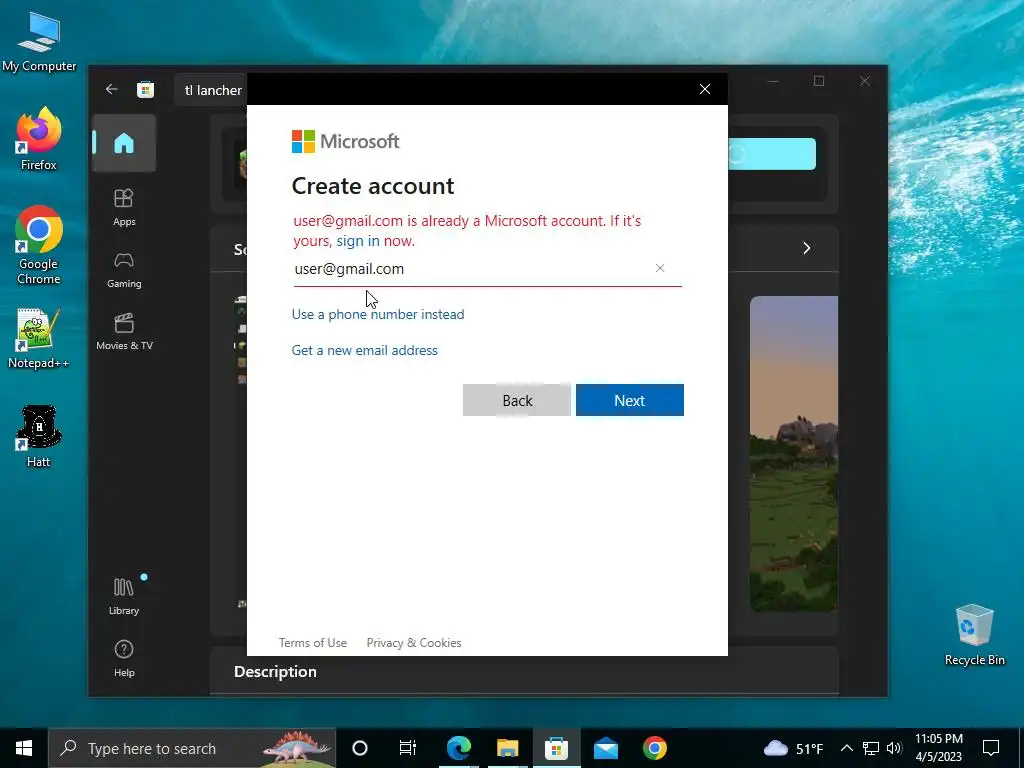Screen dimensions: 1024x768
Task: Open the Windows Start menu
Action: [x=24, y=748]
